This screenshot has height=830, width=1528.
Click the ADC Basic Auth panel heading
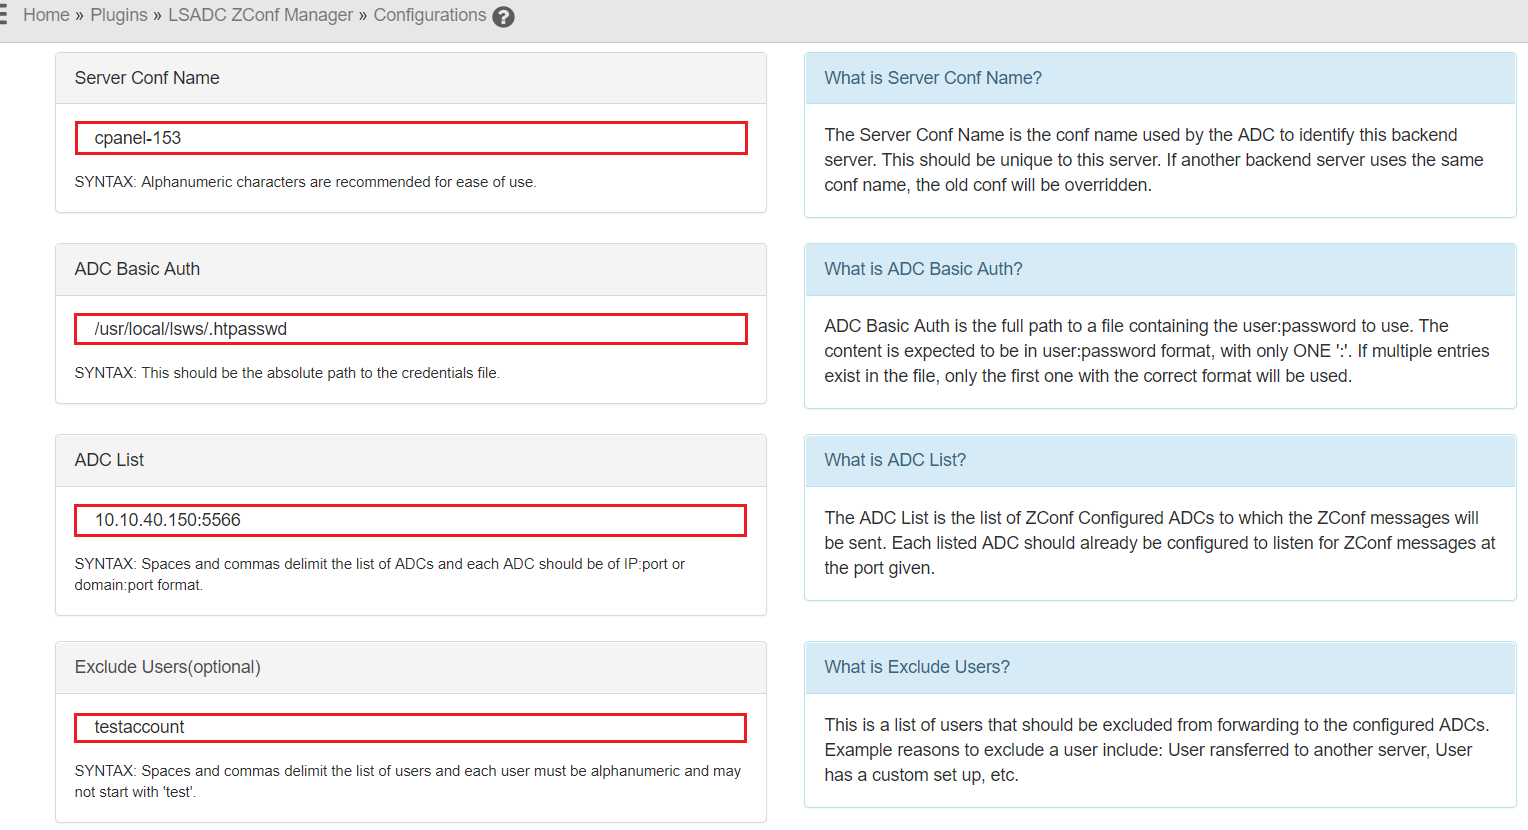point(411,269)
